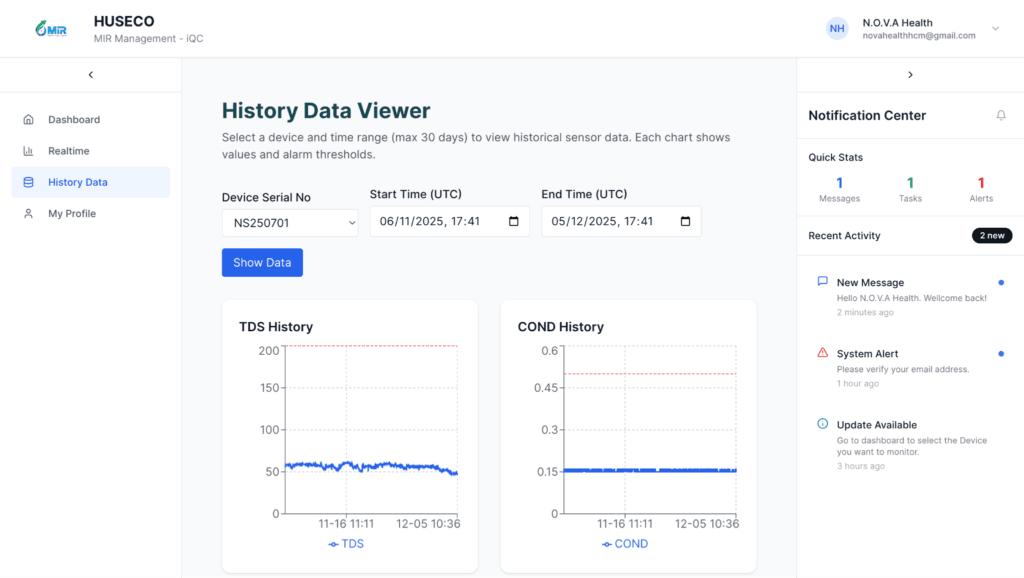
Task: Collapse the left sidebar
Action: [90, 75]
